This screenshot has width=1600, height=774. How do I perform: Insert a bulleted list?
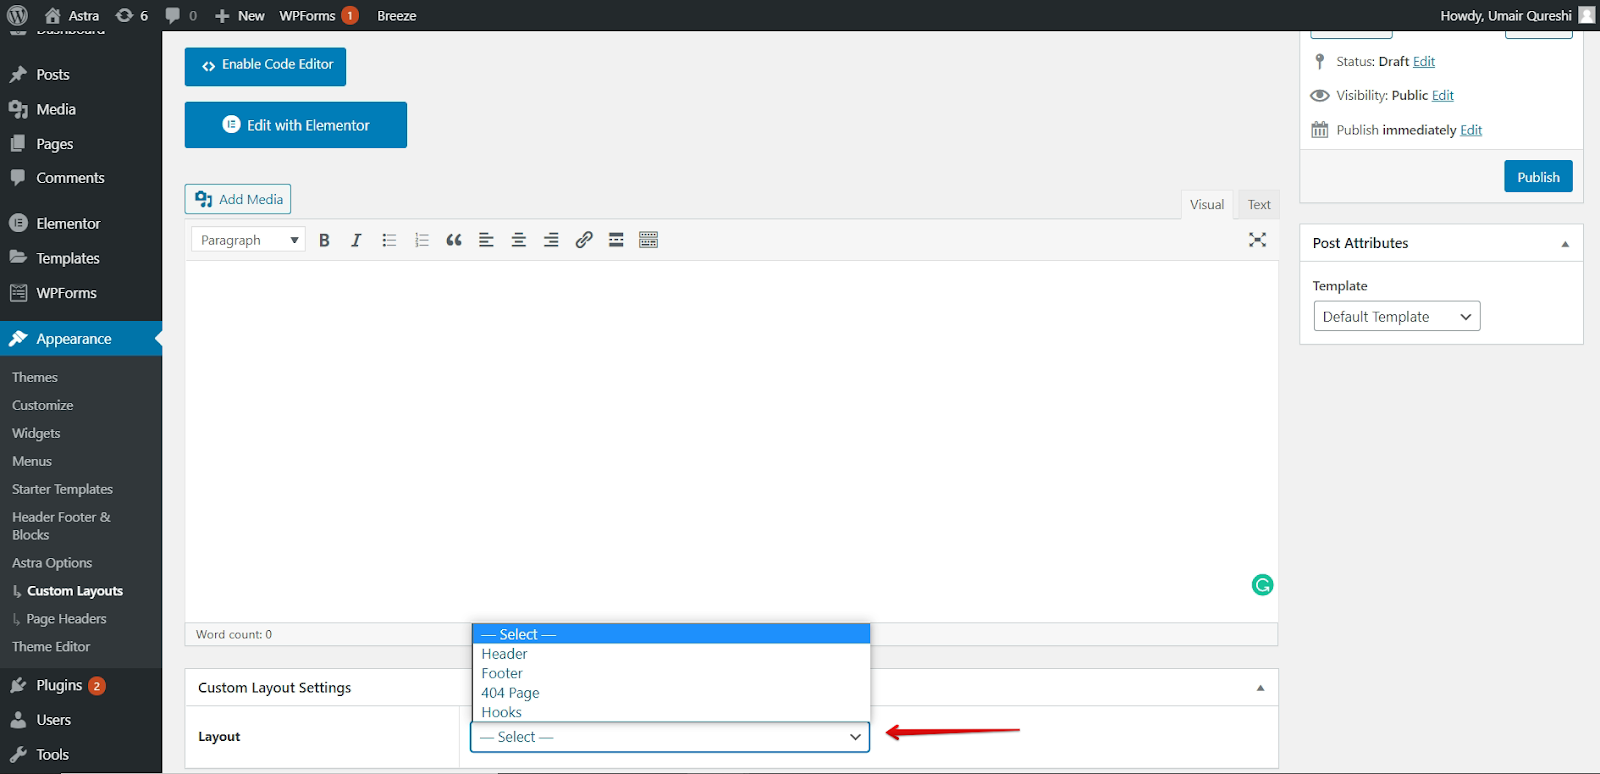coord(389,240)
